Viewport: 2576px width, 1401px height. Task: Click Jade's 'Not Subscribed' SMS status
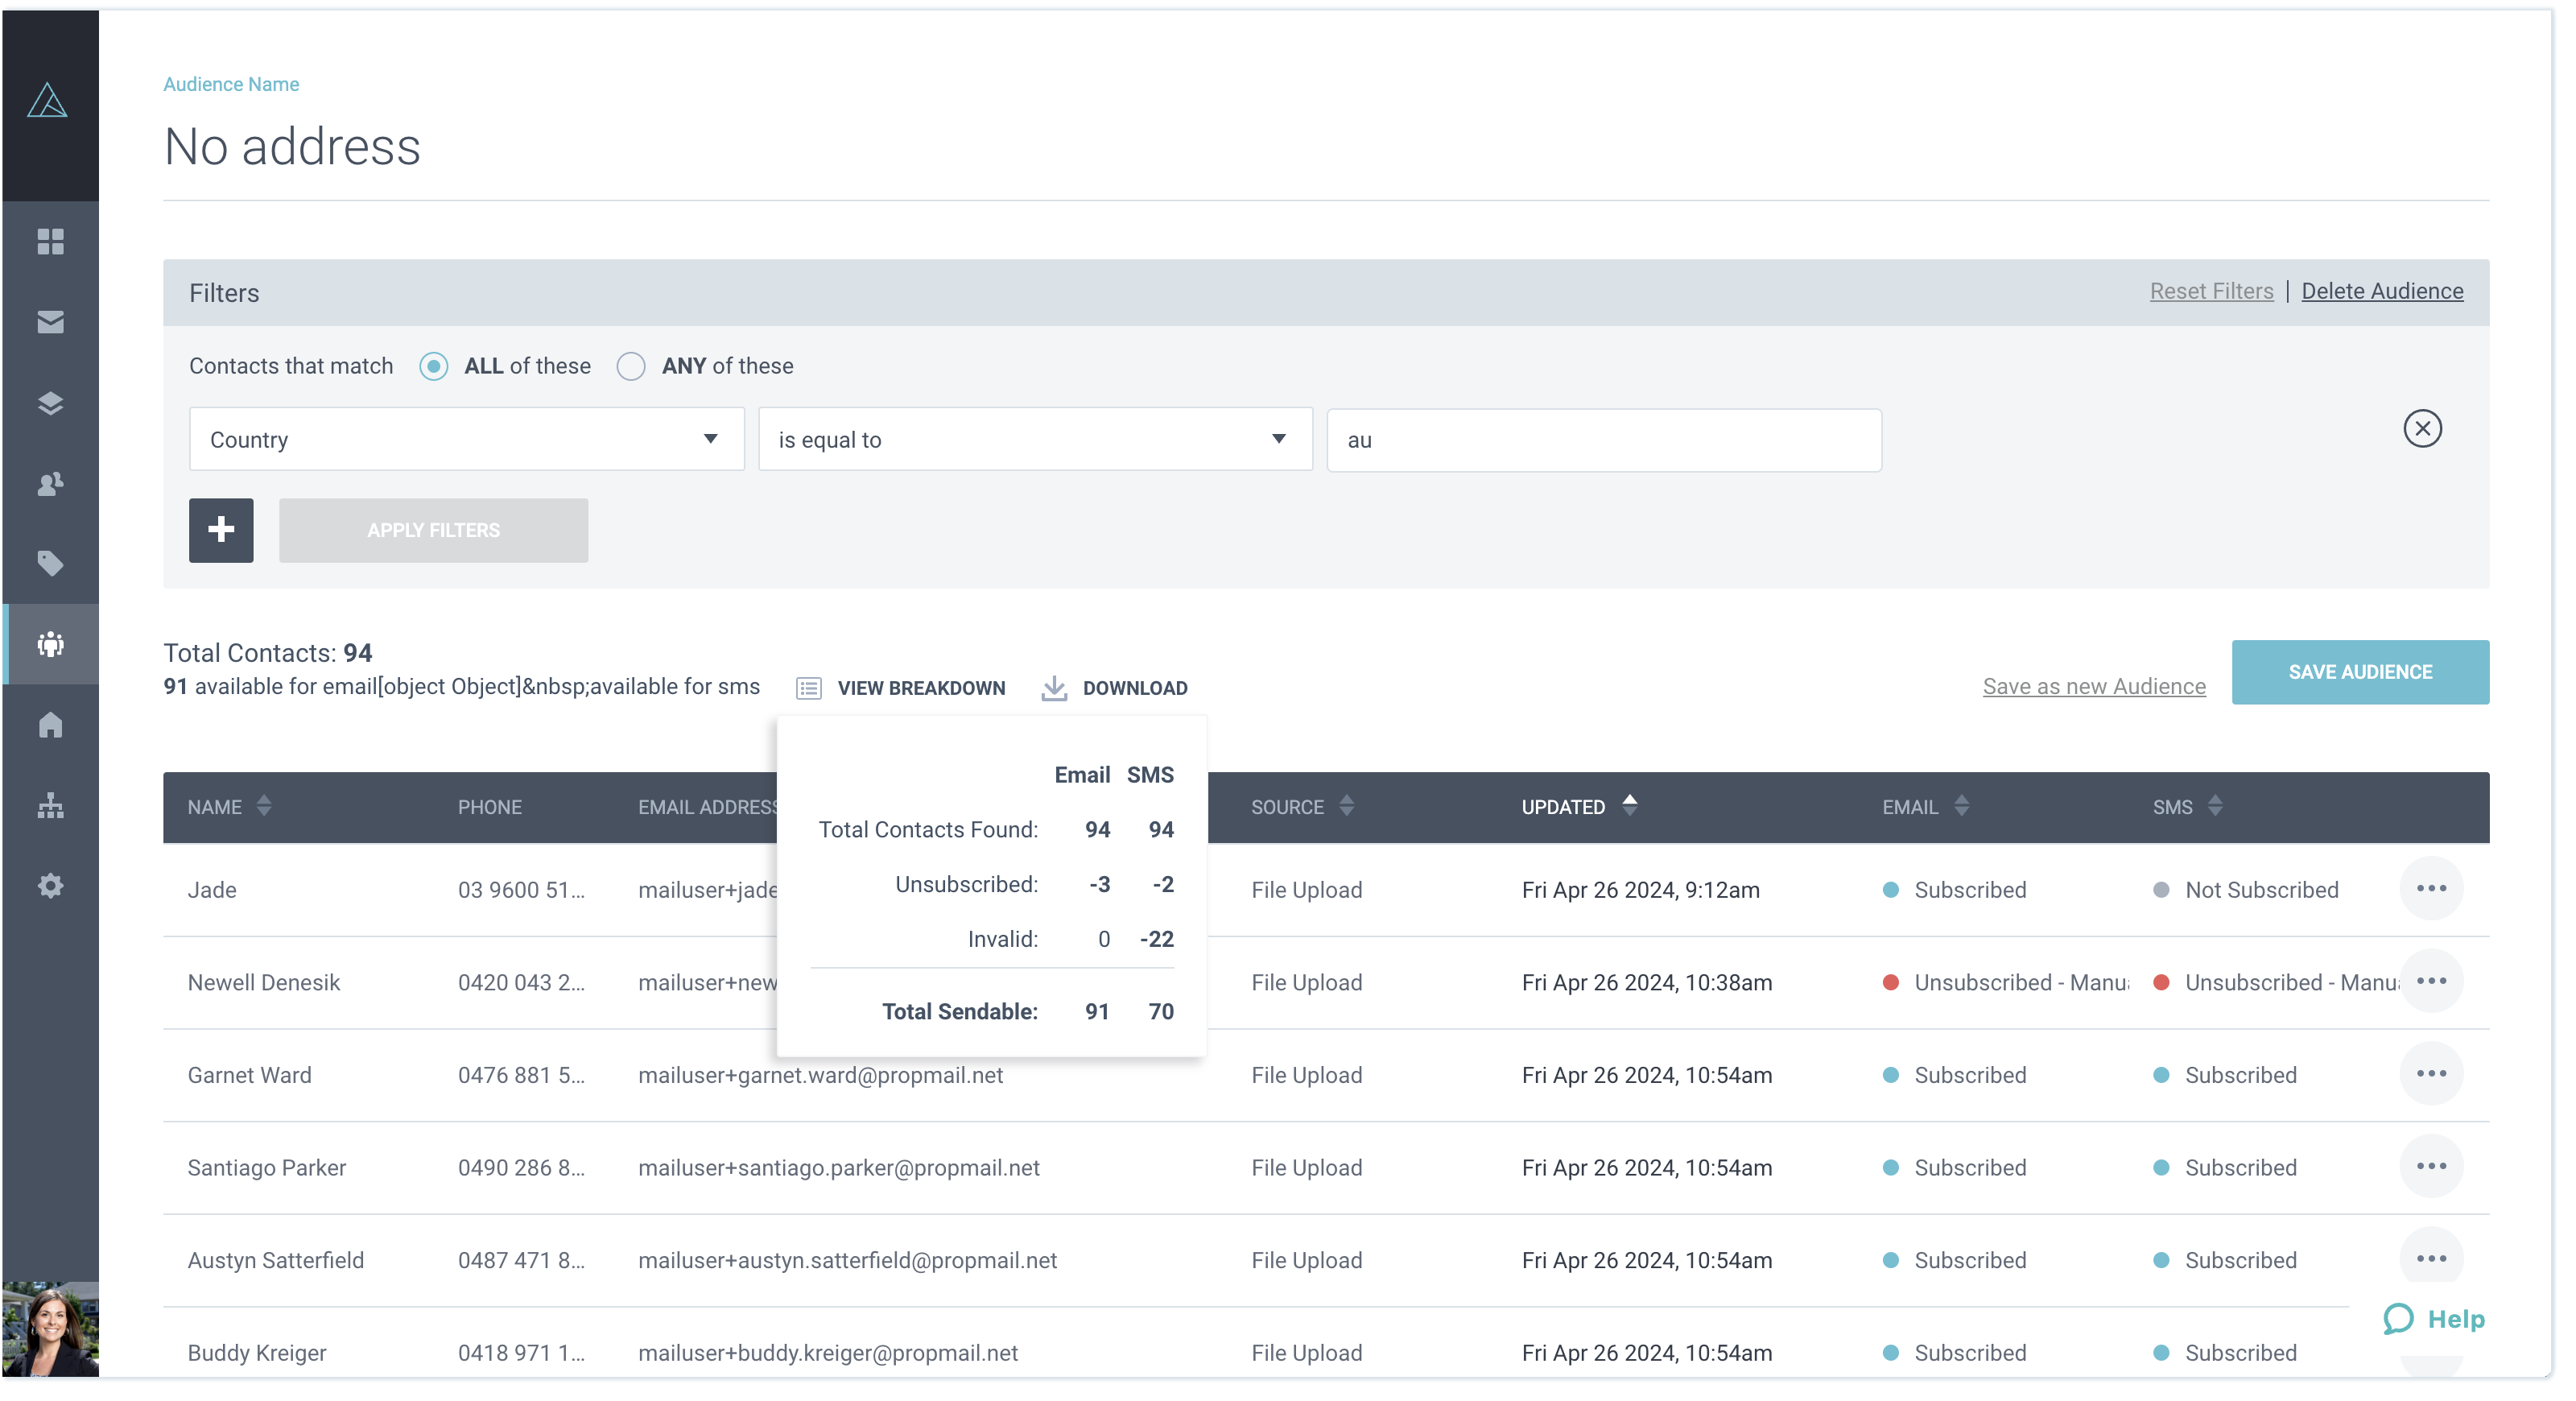pos(2262,890)
